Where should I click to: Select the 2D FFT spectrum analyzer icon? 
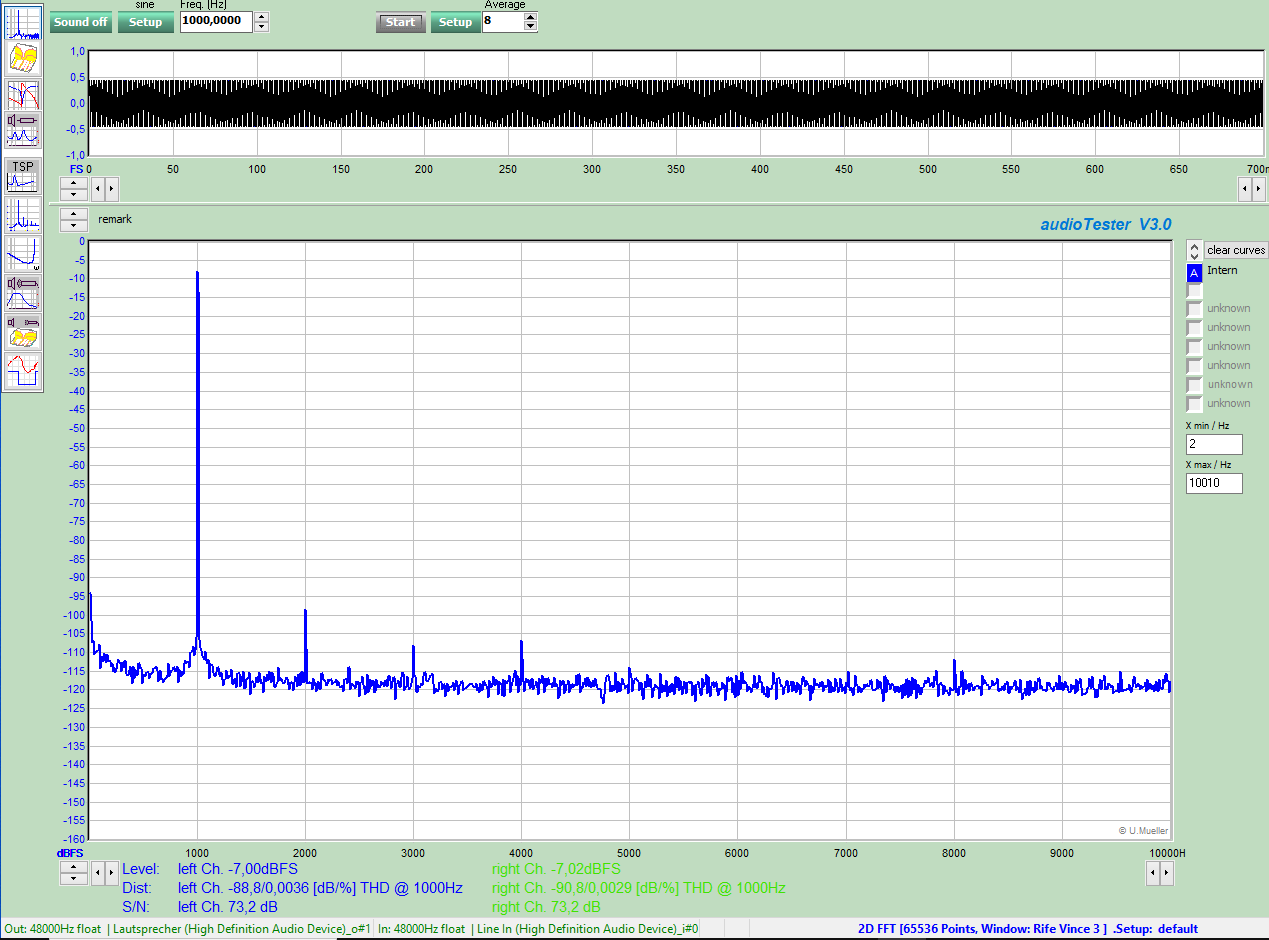point(23,23)
